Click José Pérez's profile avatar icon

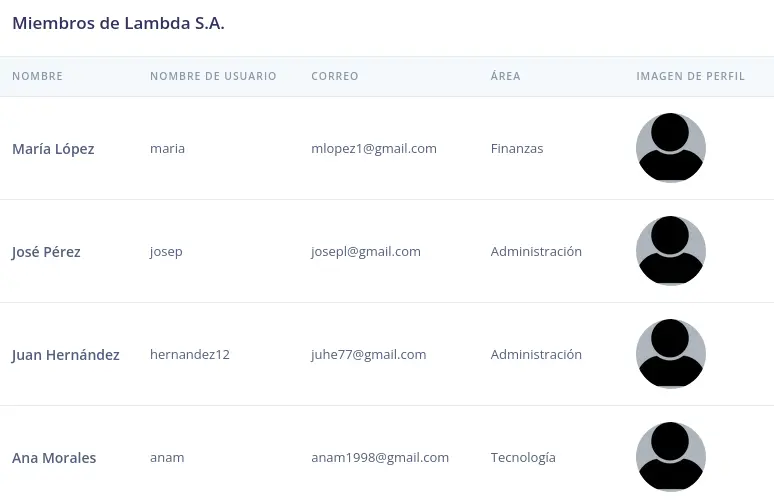click(671, 251)
